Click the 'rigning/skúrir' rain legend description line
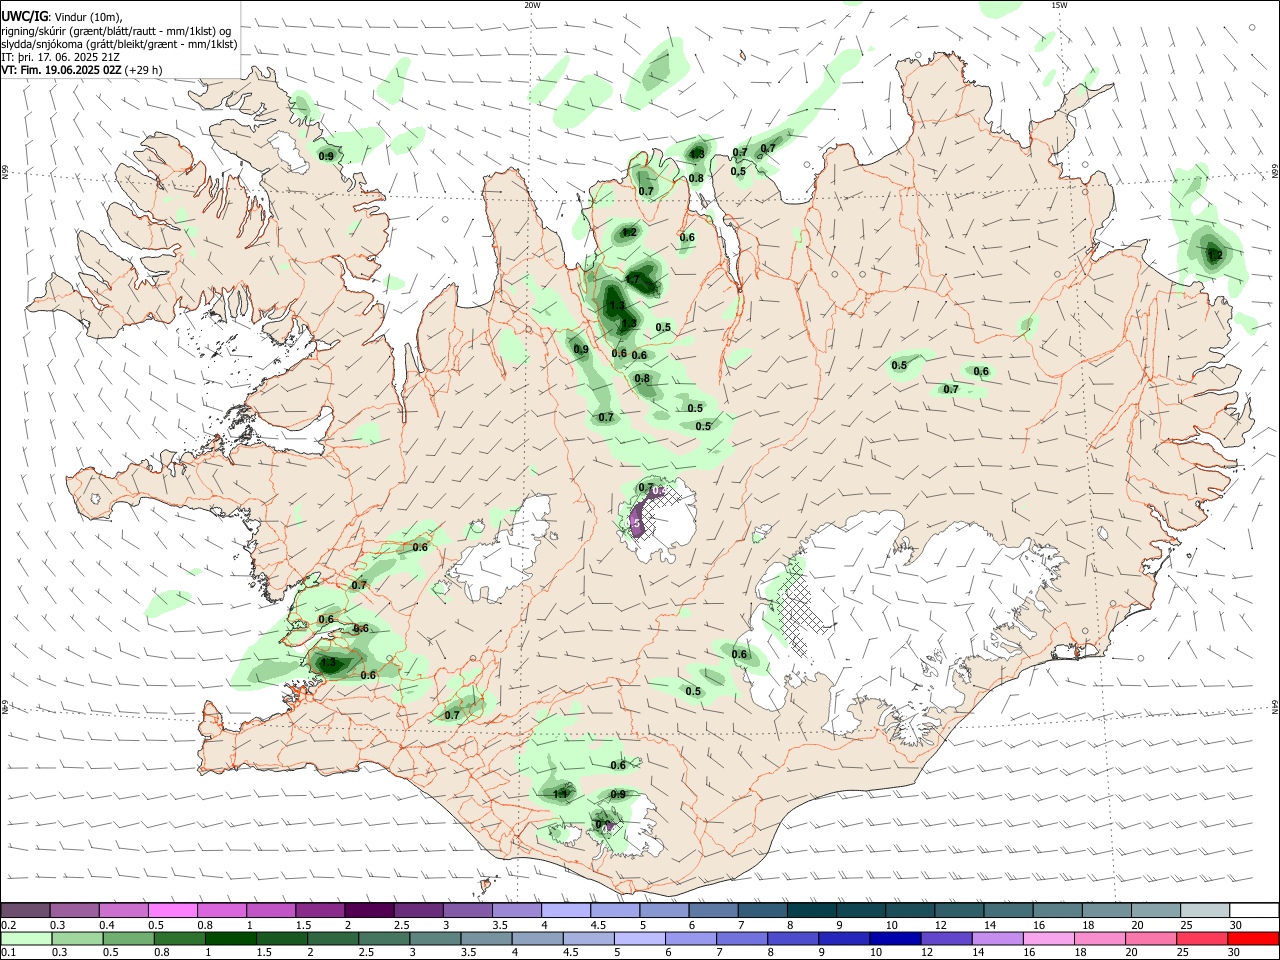 tap(118, 30)
